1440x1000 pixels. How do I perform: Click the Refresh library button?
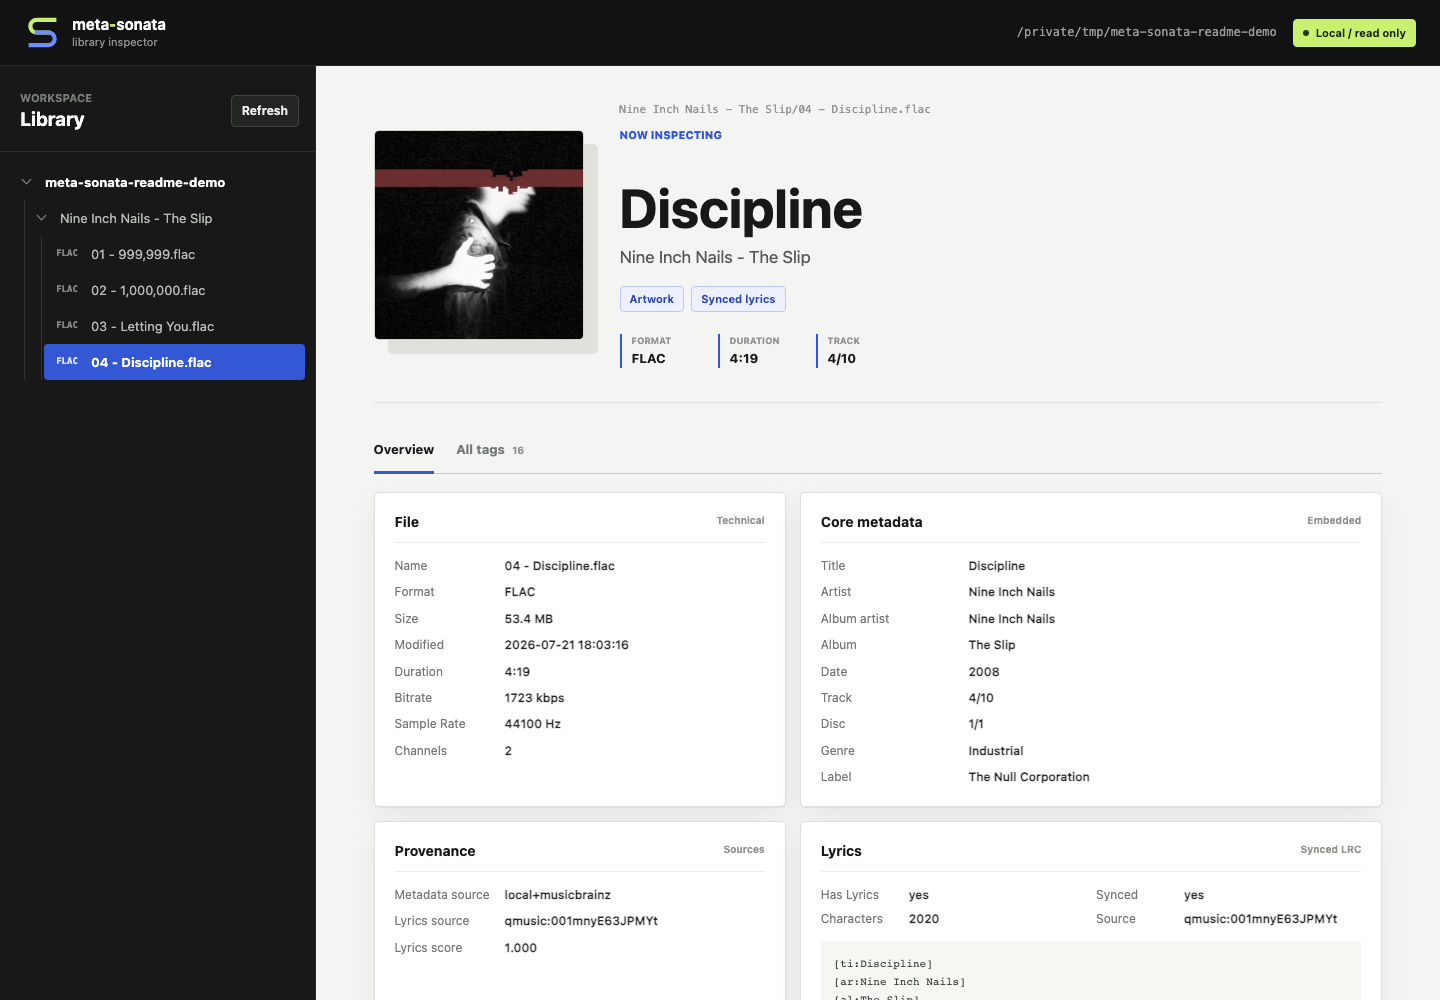pos(265,111)
